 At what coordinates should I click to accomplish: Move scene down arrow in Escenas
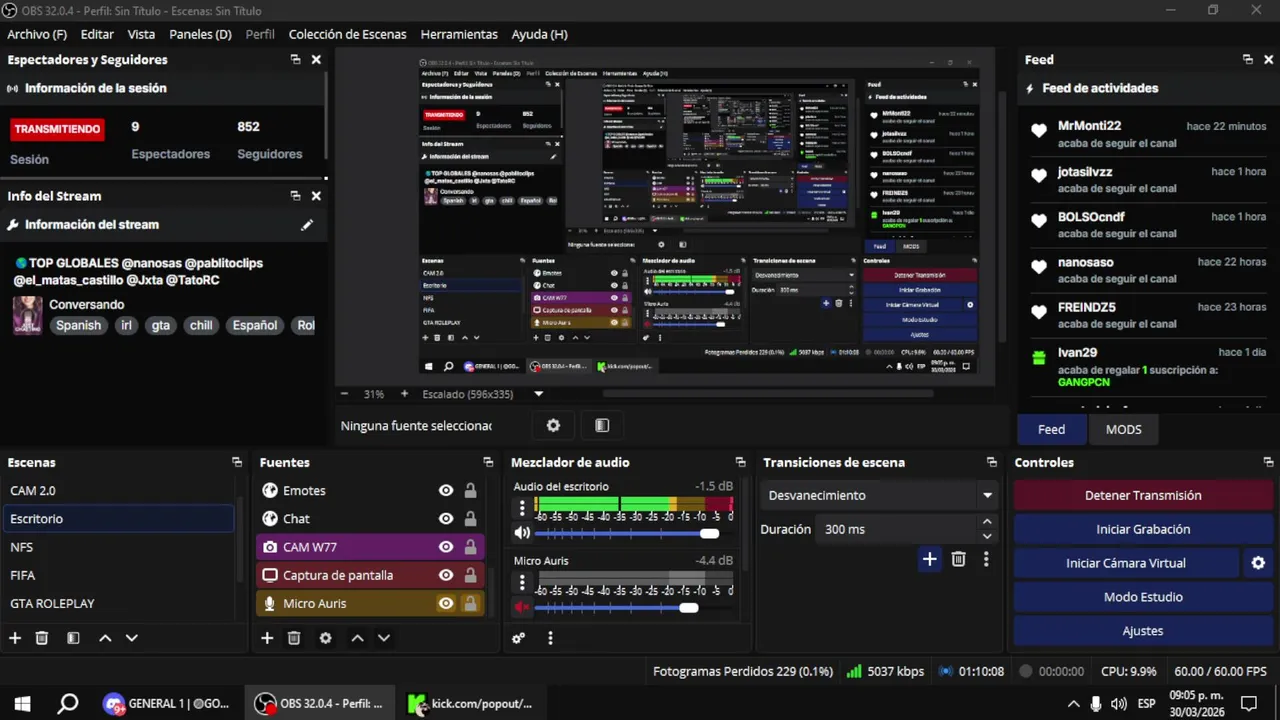(x=131, y=638)
